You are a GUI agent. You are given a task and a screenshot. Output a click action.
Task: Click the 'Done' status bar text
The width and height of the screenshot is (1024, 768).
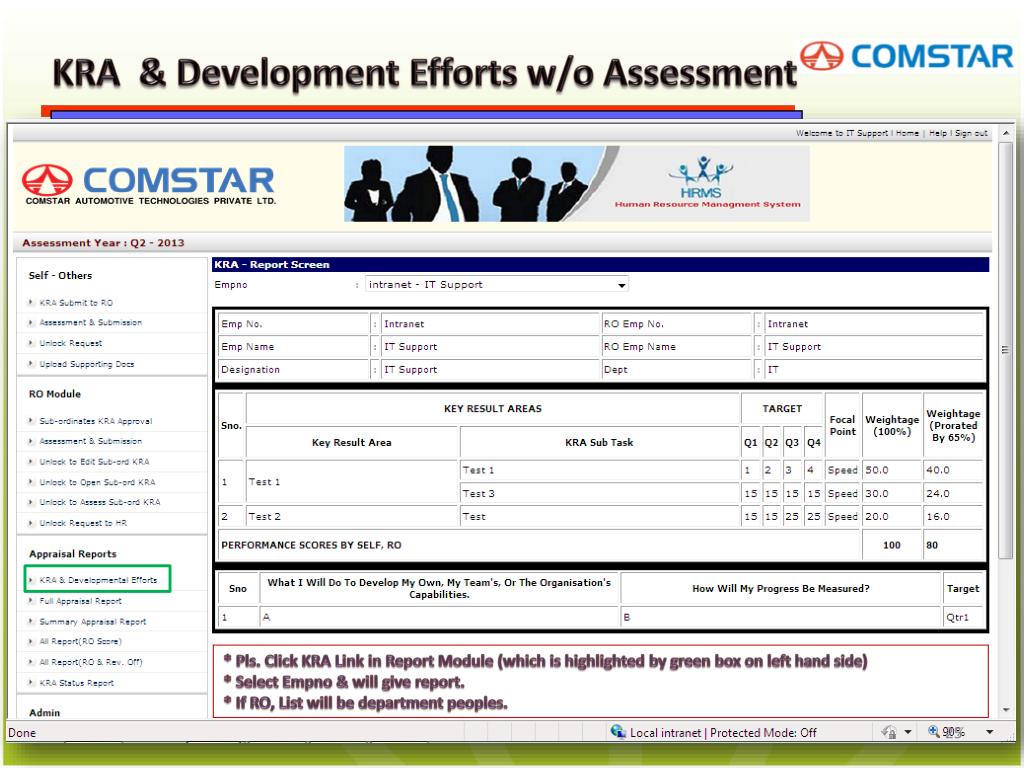(x=22, y=733)
